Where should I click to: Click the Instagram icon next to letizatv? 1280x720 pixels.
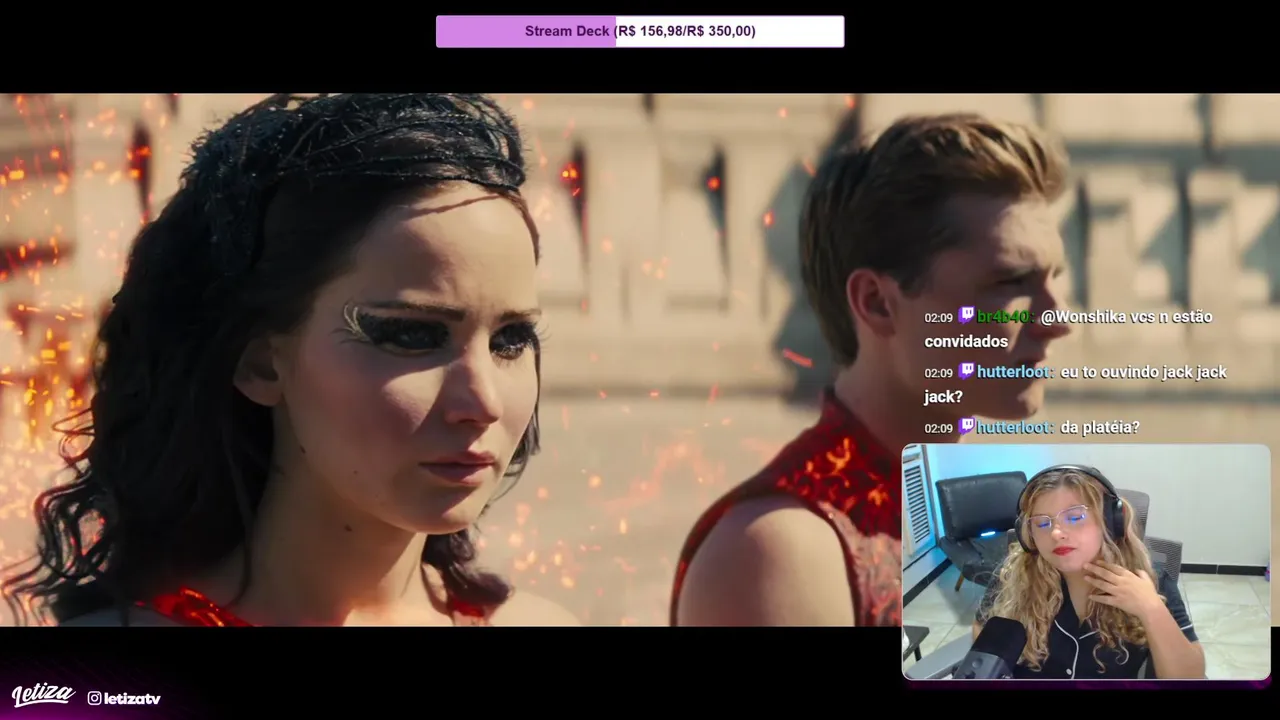click(x=94, y=698)
